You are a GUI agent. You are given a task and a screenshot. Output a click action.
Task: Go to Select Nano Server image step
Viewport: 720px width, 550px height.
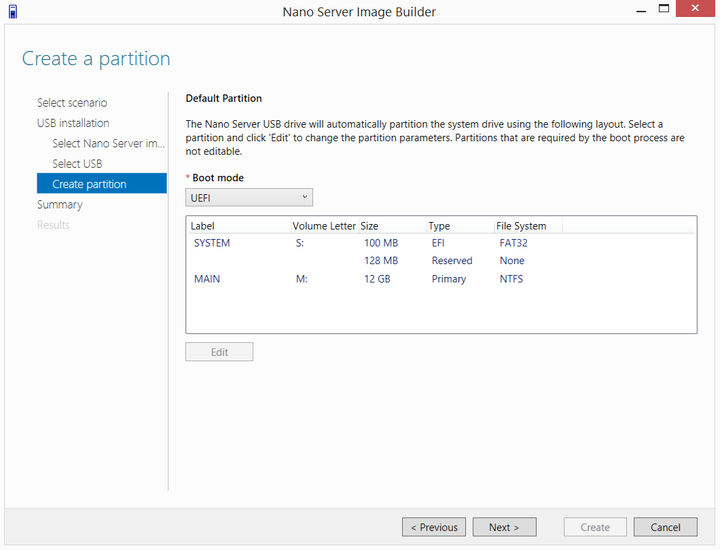(x=108, y=143)
